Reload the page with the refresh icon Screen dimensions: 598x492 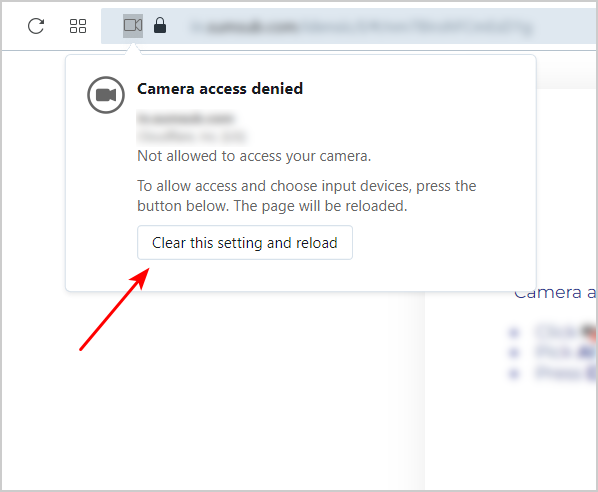pos(36,26)
